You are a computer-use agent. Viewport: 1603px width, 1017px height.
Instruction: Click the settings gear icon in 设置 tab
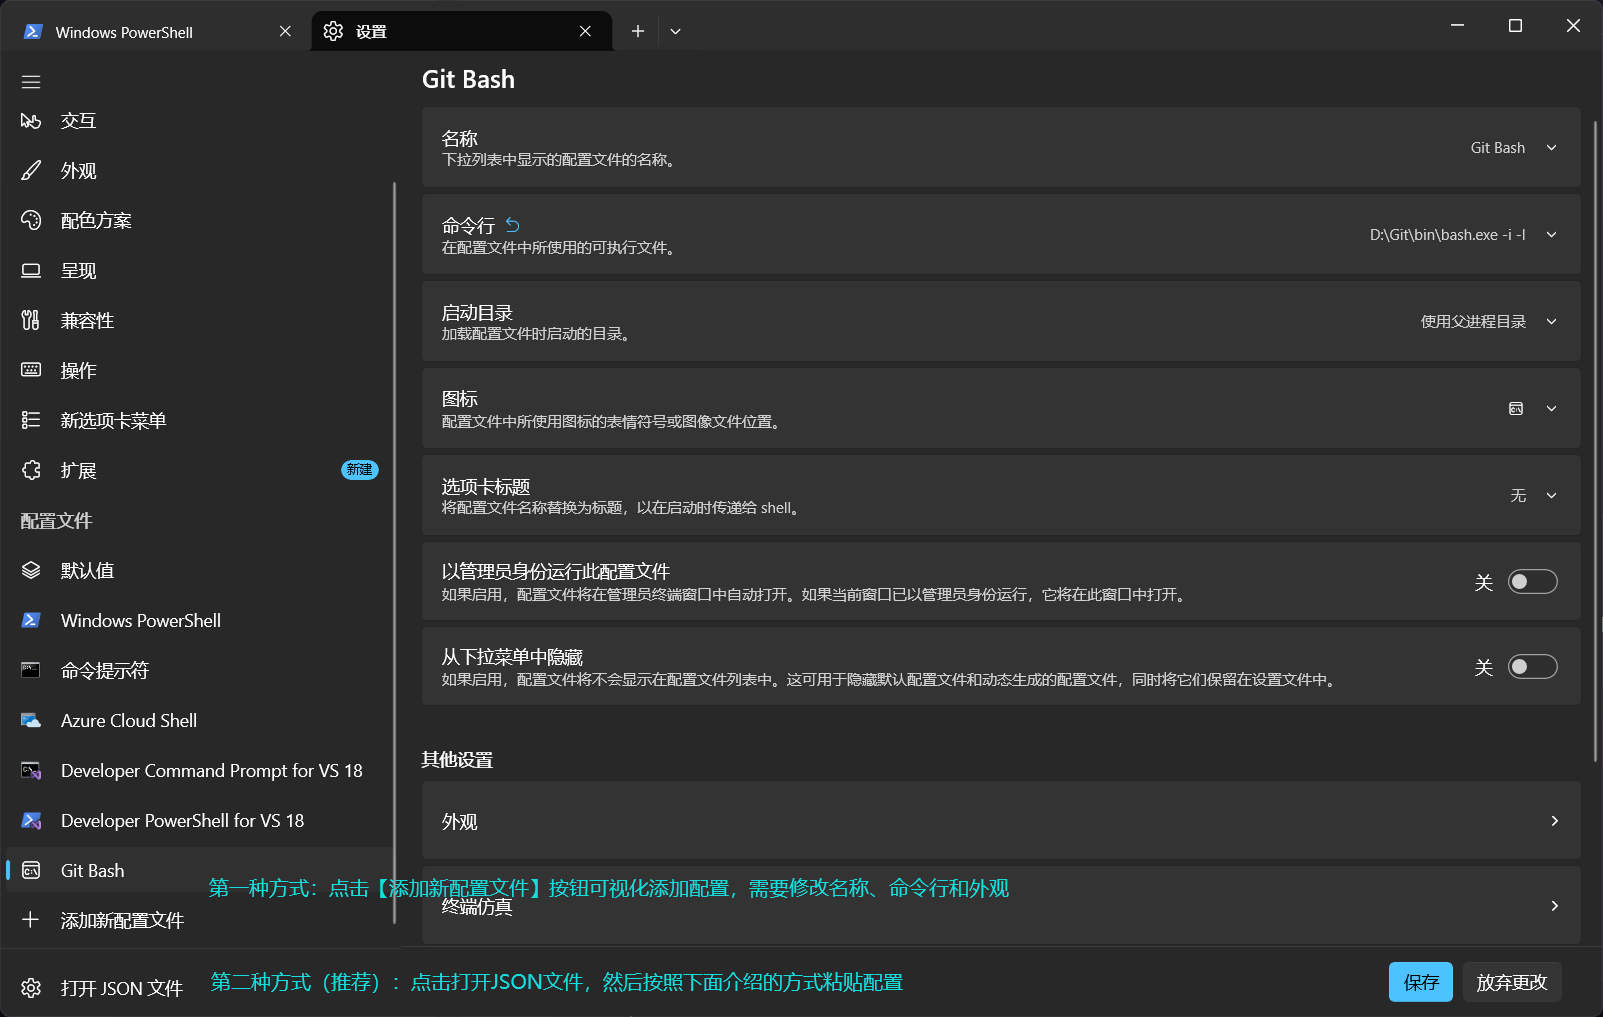tap(334, 32)
